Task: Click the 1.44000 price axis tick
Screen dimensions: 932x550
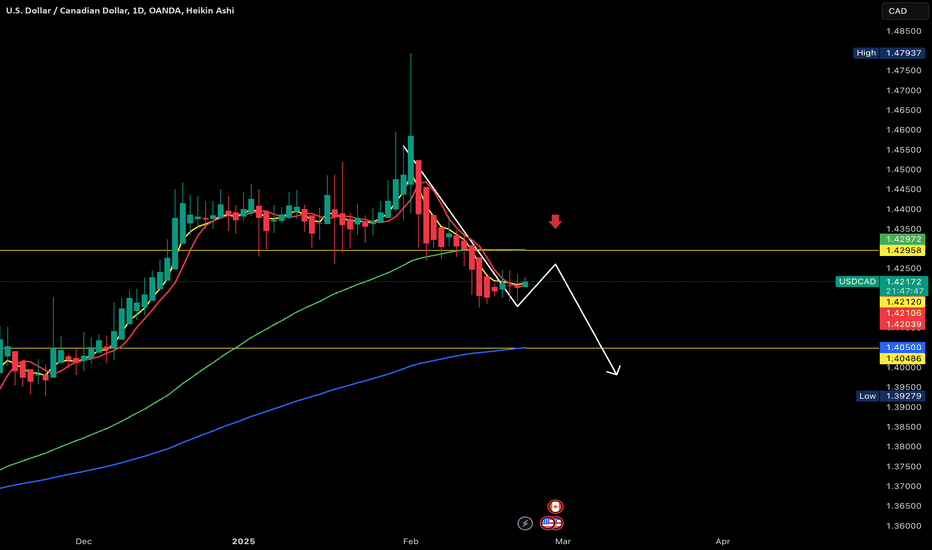Action: point(903,209)
